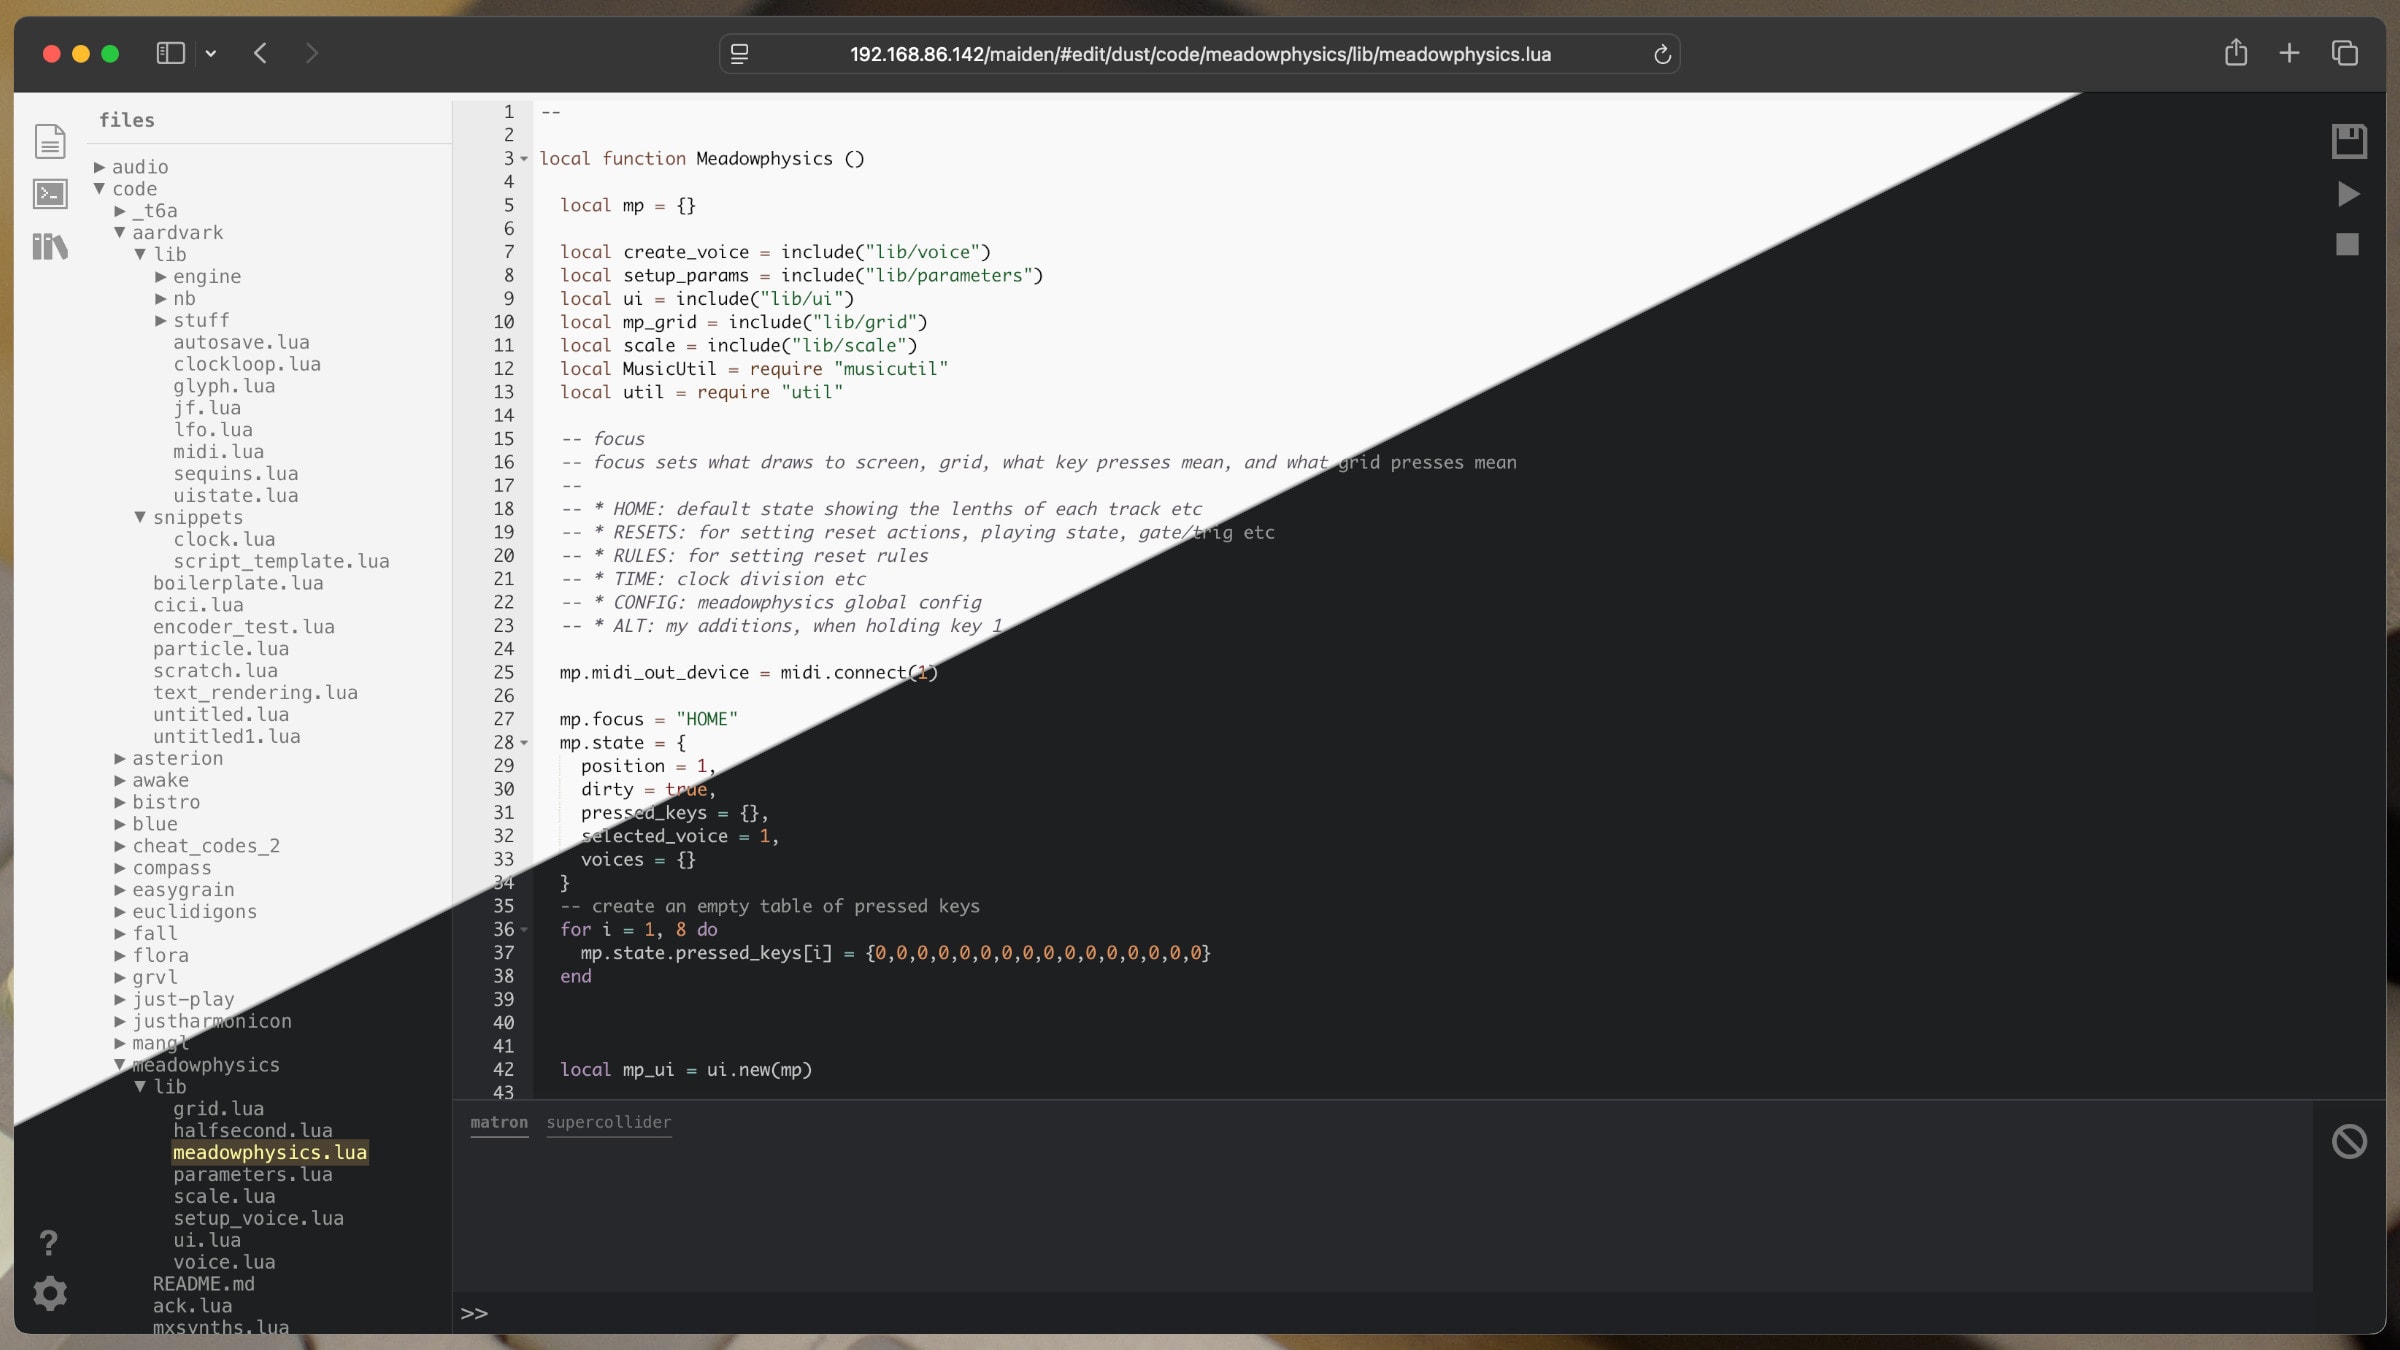Run the script with play icon
Viewport: 2400px width, 1350px height.
tap(2348, 194)
